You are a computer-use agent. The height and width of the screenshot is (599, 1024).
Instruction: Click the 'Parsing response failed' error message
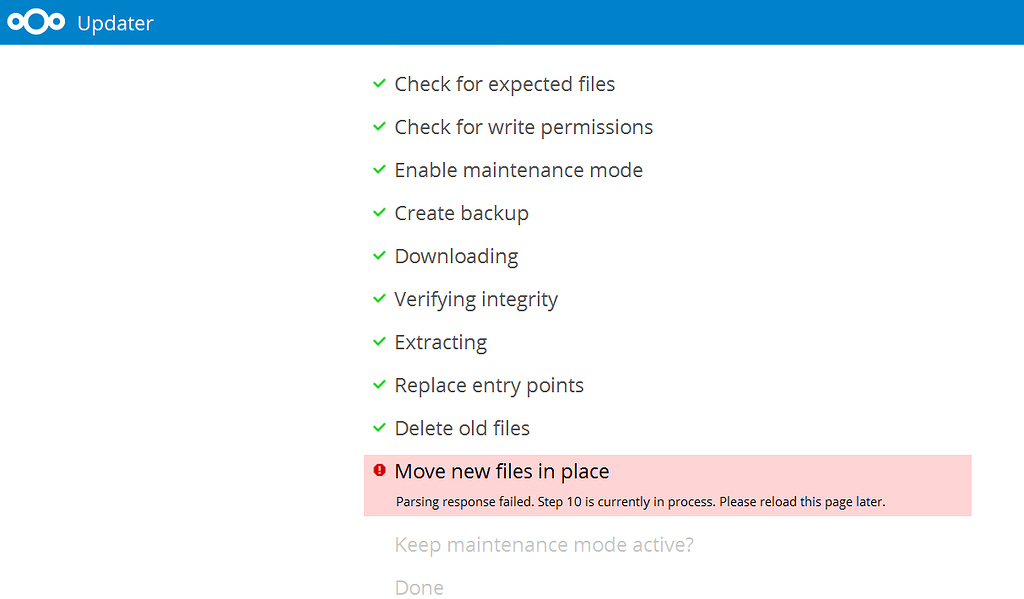[640, 502]
